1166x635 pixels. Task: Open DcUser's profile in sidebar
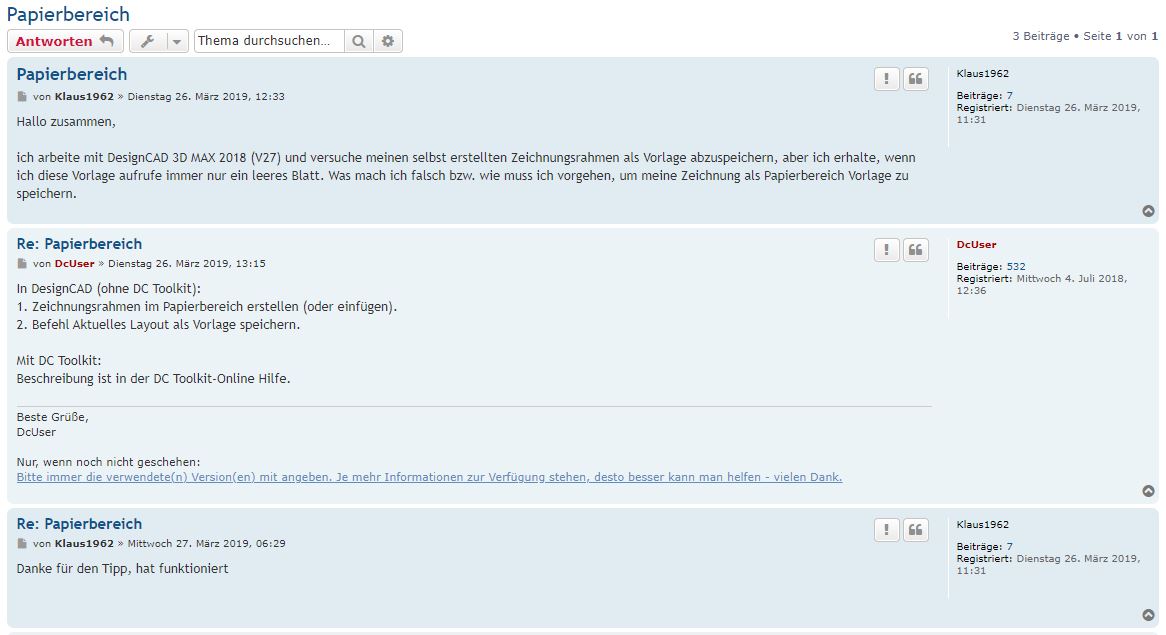(x=976, y=244)
